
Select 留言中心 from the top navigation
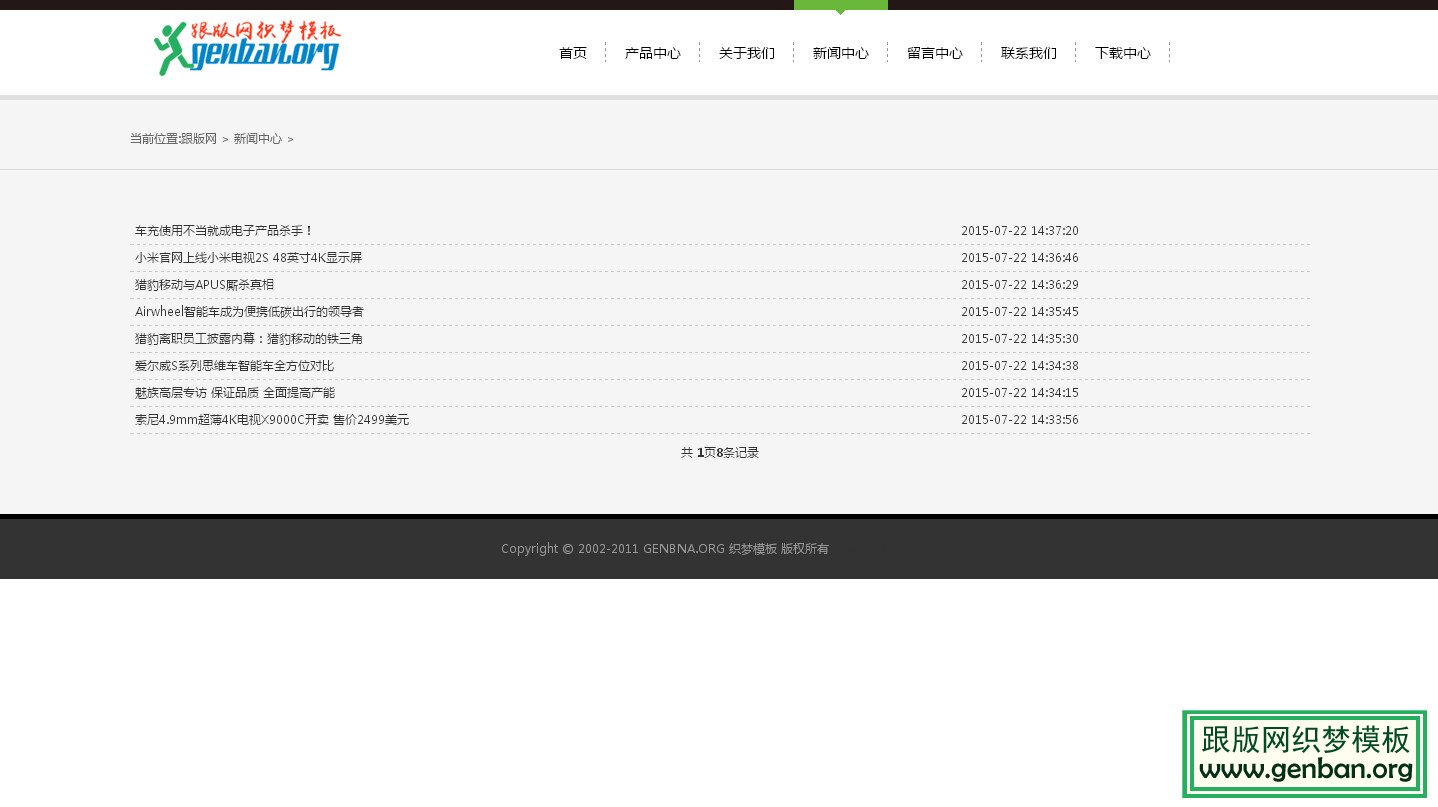(x=934, y=53)
